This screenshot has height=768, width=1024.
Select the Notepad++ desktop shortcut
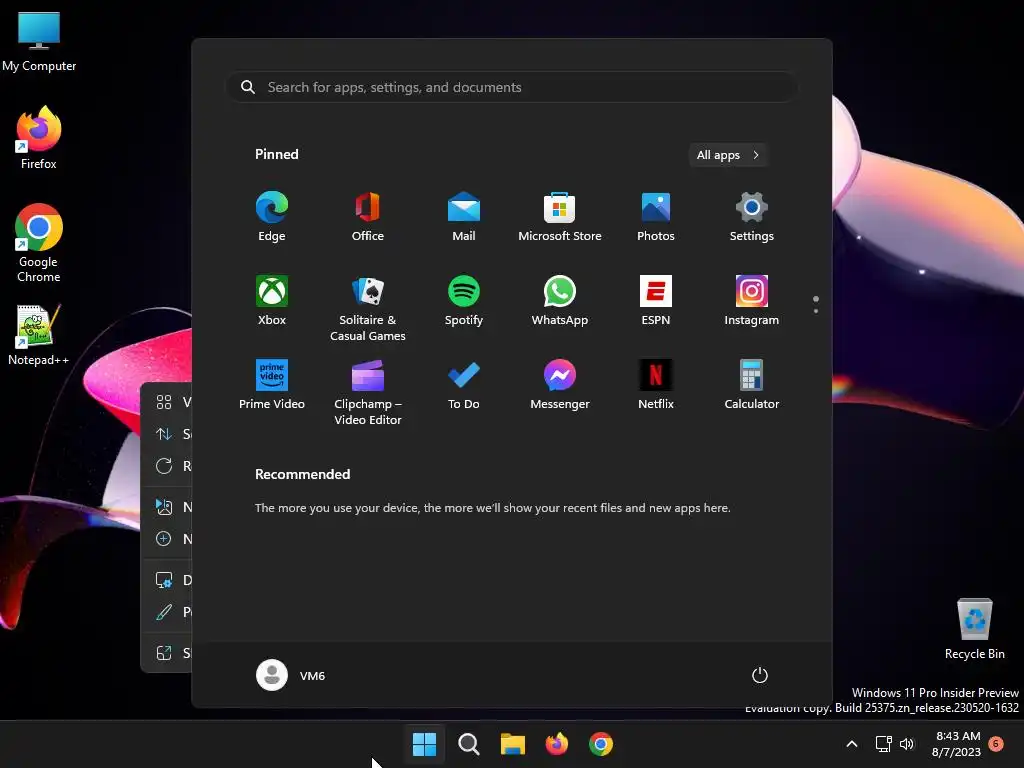coord(39,335)
